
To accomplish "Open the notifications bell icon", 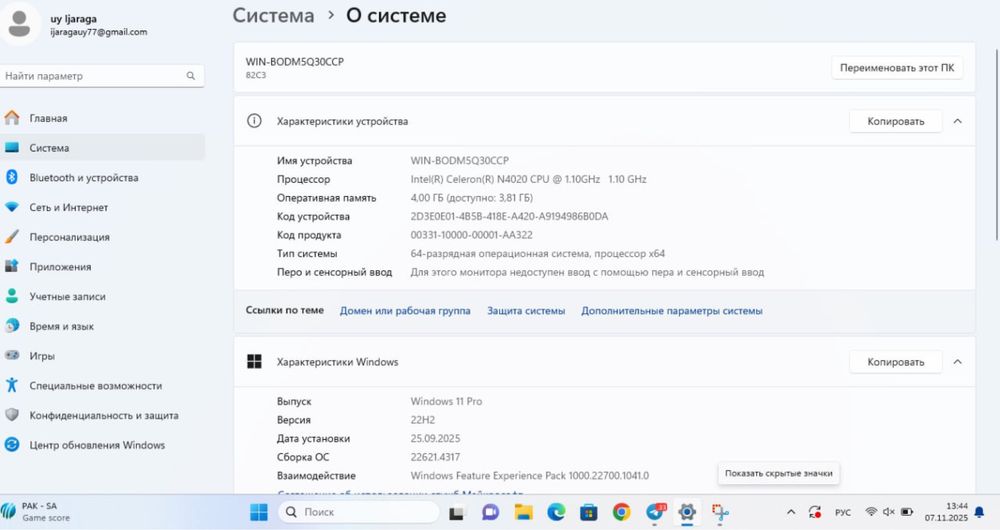I will [979, 512].
